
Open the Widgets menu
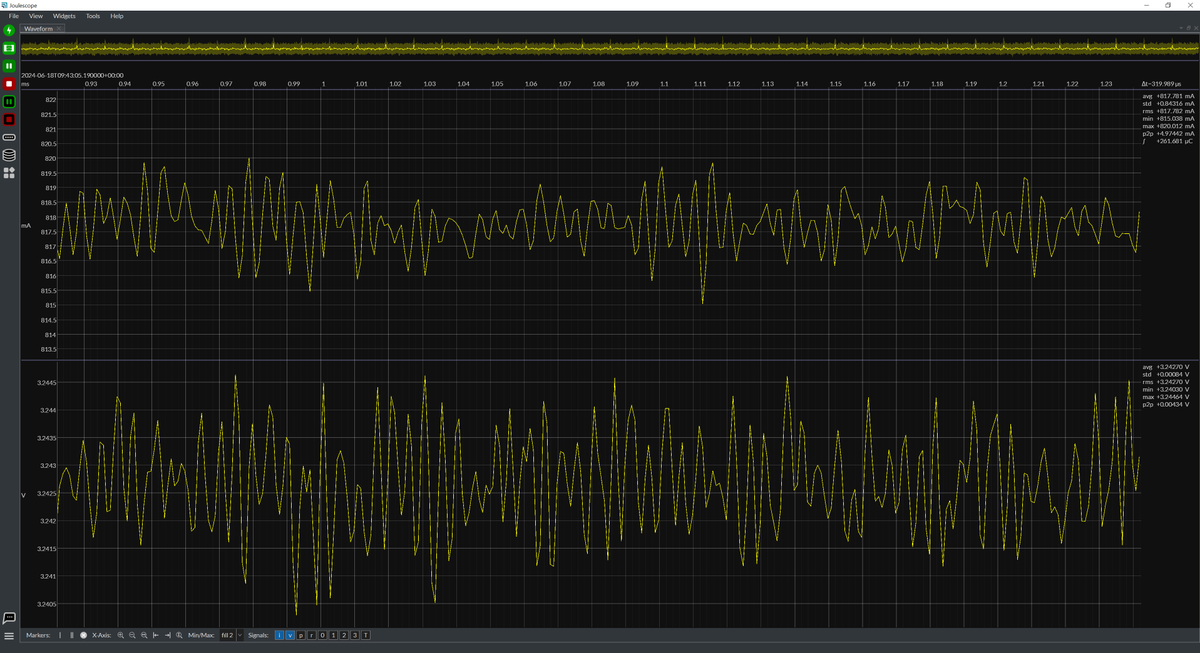tap(64, 16)
